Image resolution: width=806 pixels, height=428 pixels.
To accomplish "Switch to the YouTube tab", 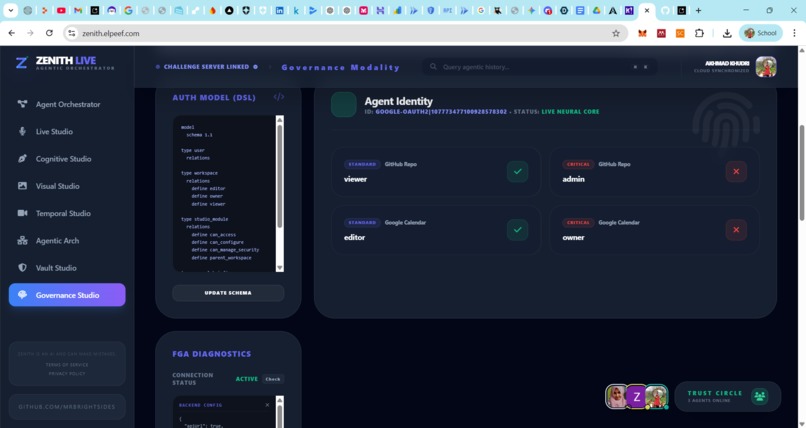I will (61, 10).
